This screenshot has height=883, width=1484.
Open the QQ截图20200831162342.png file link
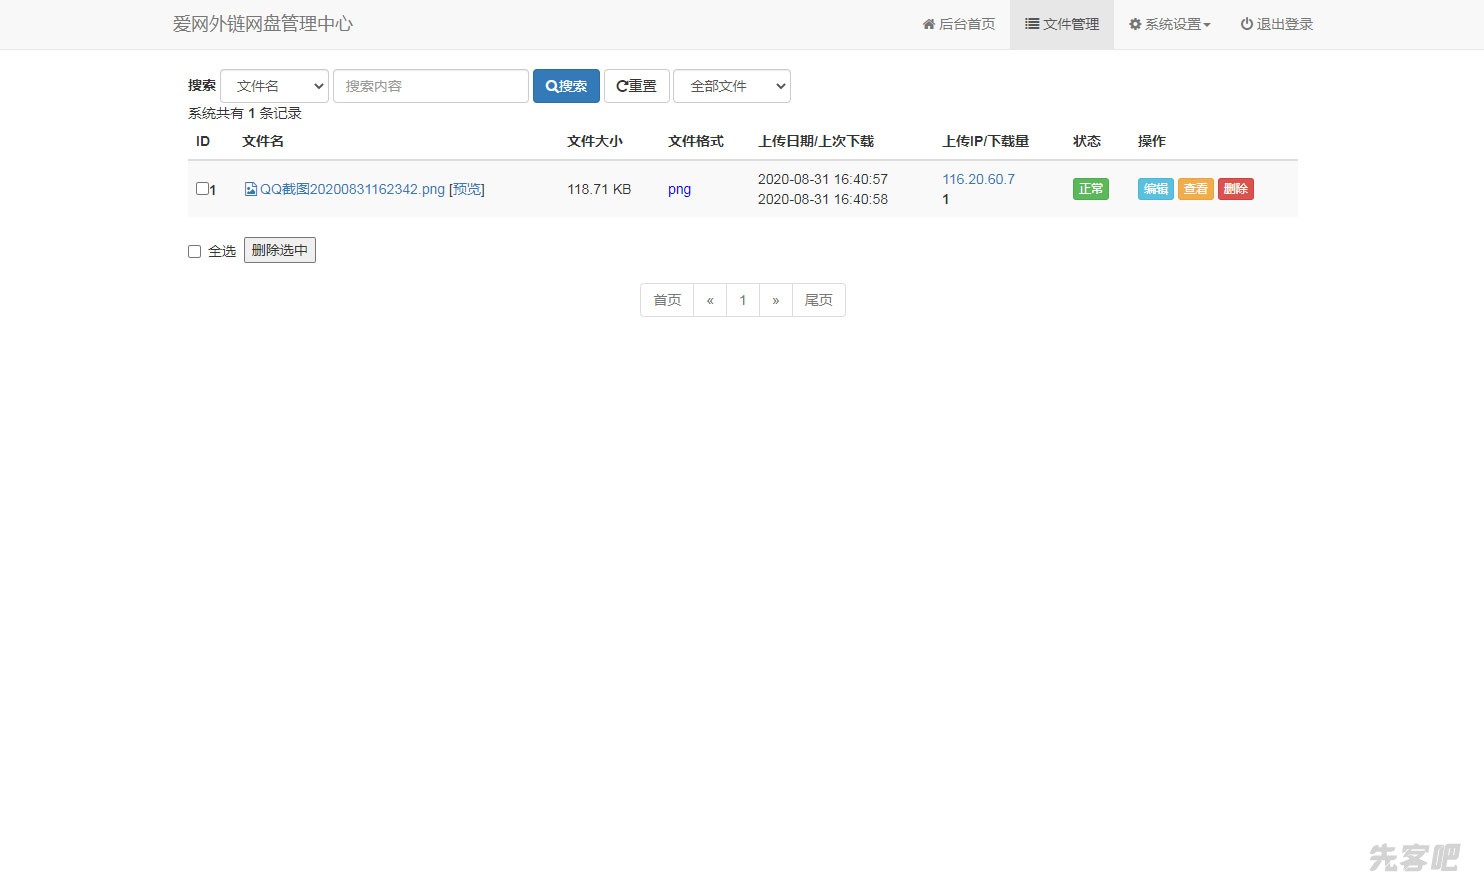[x=352, y=189]
